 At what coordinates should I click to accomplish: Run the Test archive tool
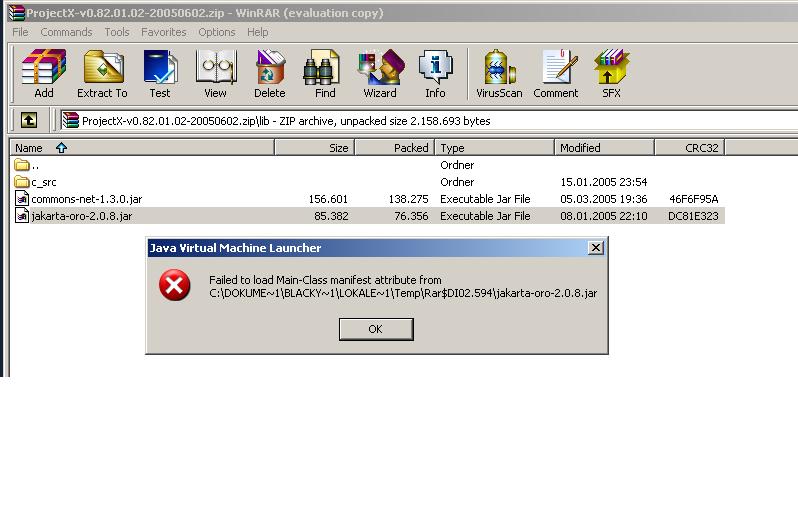160,74
